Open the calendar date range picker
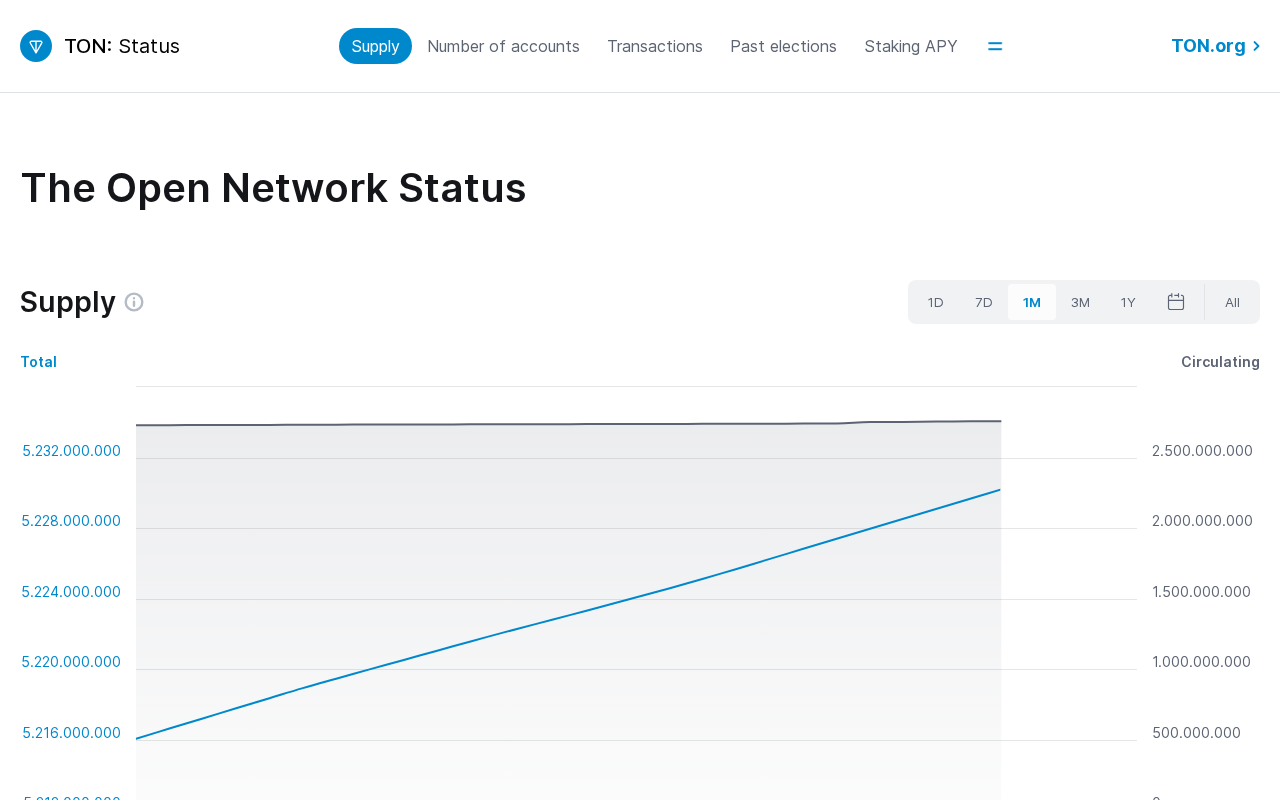This screenshot has height=800, width=1280. (1176, 302)
